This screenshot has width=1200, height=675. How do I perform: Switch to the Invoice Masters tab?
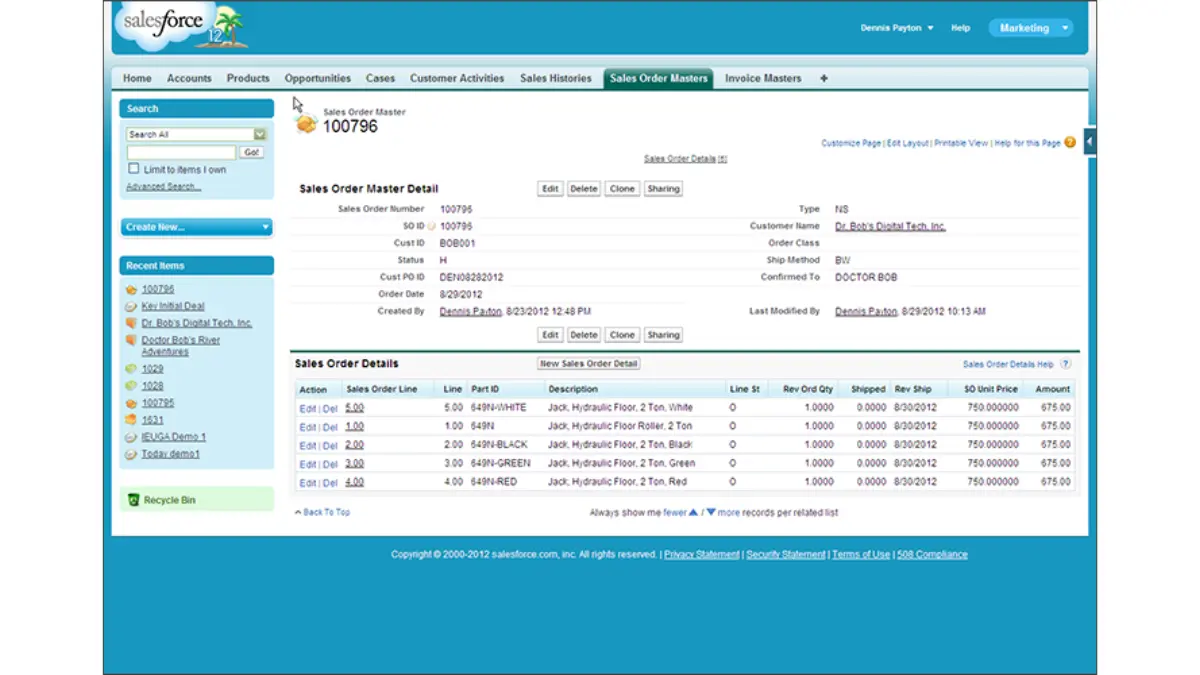762,78
